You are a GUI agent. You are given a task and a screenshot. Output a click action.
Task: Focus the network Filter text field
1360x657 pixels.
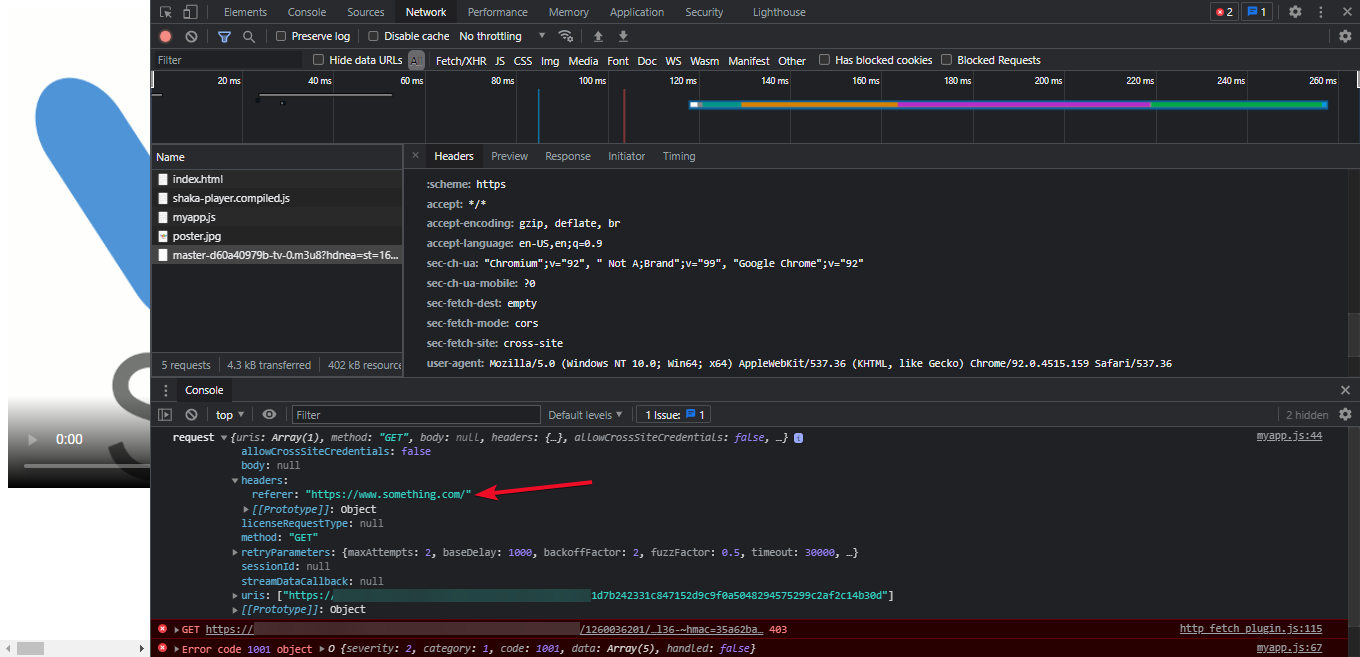coord(228,60)
